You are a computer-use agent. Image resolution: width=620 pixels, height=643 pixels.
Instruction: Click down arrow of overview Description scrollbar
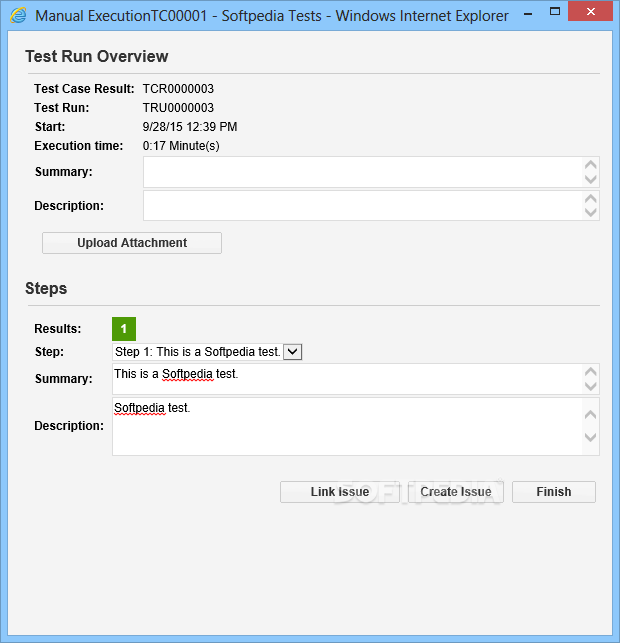coord(590,212)
